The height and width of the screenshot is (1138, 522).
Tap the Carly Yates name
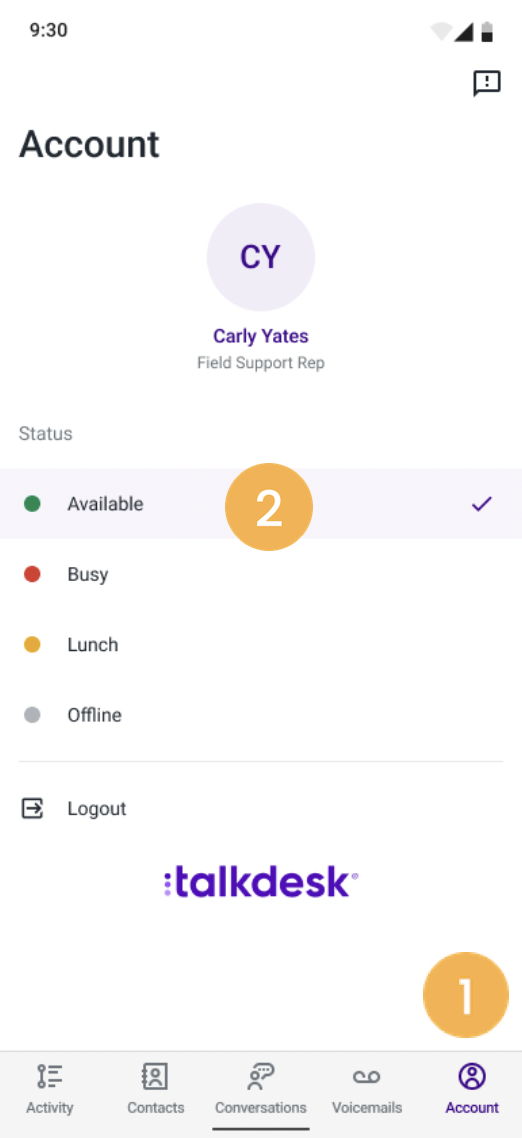[x=261, y=337]
